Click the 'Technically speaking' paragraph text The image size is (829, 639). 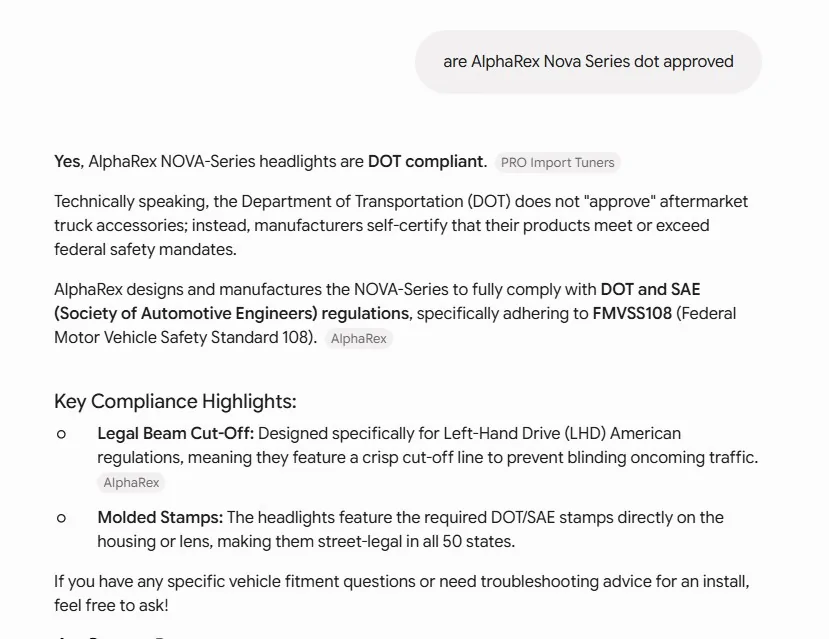(x=401, y=225)
